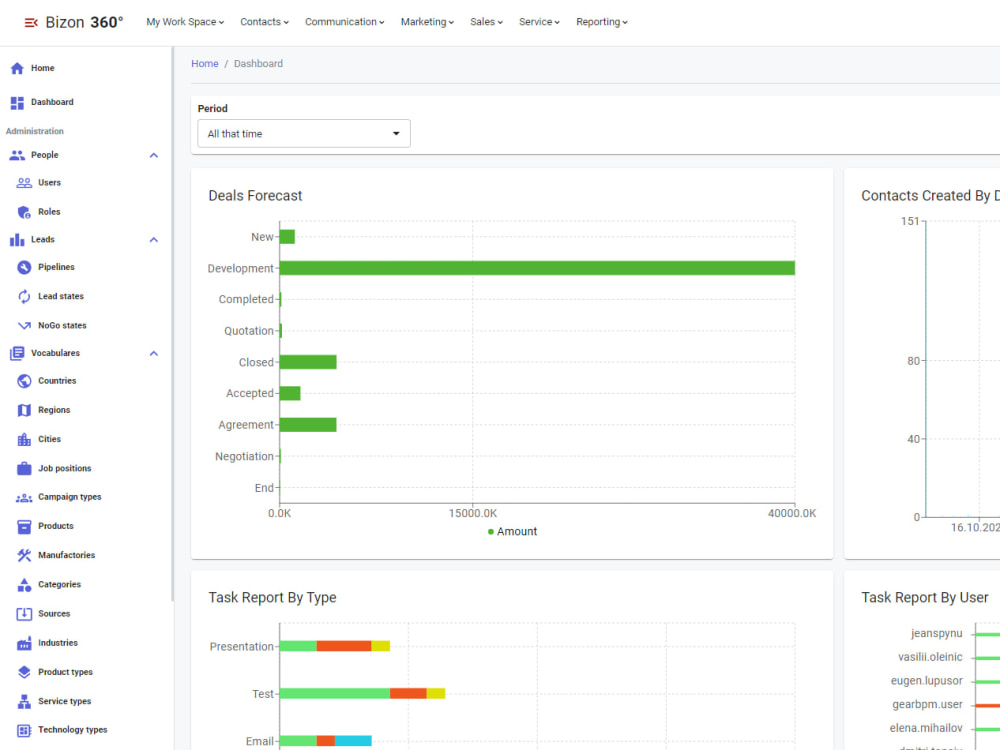1000x750 pixels.
Task: Click the 'Administration' sidebar section label
Action: (x=35, y=131)
